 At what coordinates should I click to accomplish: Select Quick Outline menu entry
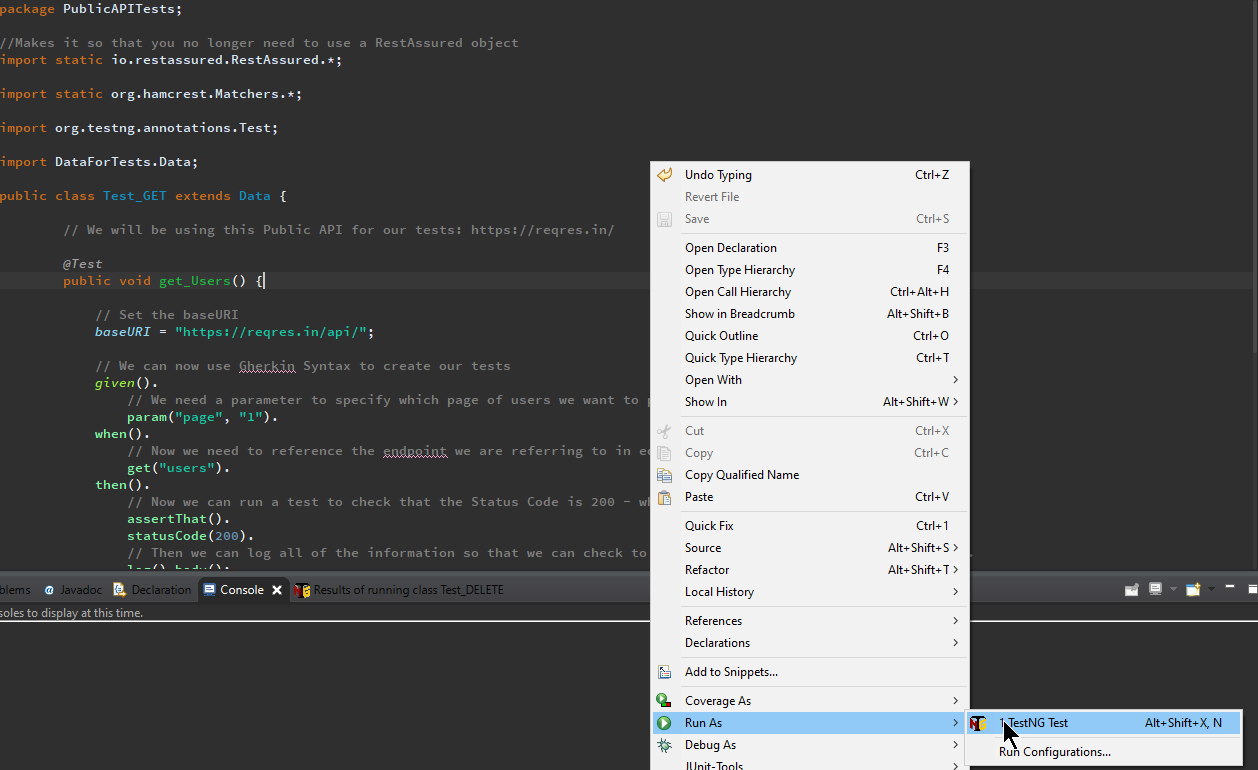pos(810,336)
